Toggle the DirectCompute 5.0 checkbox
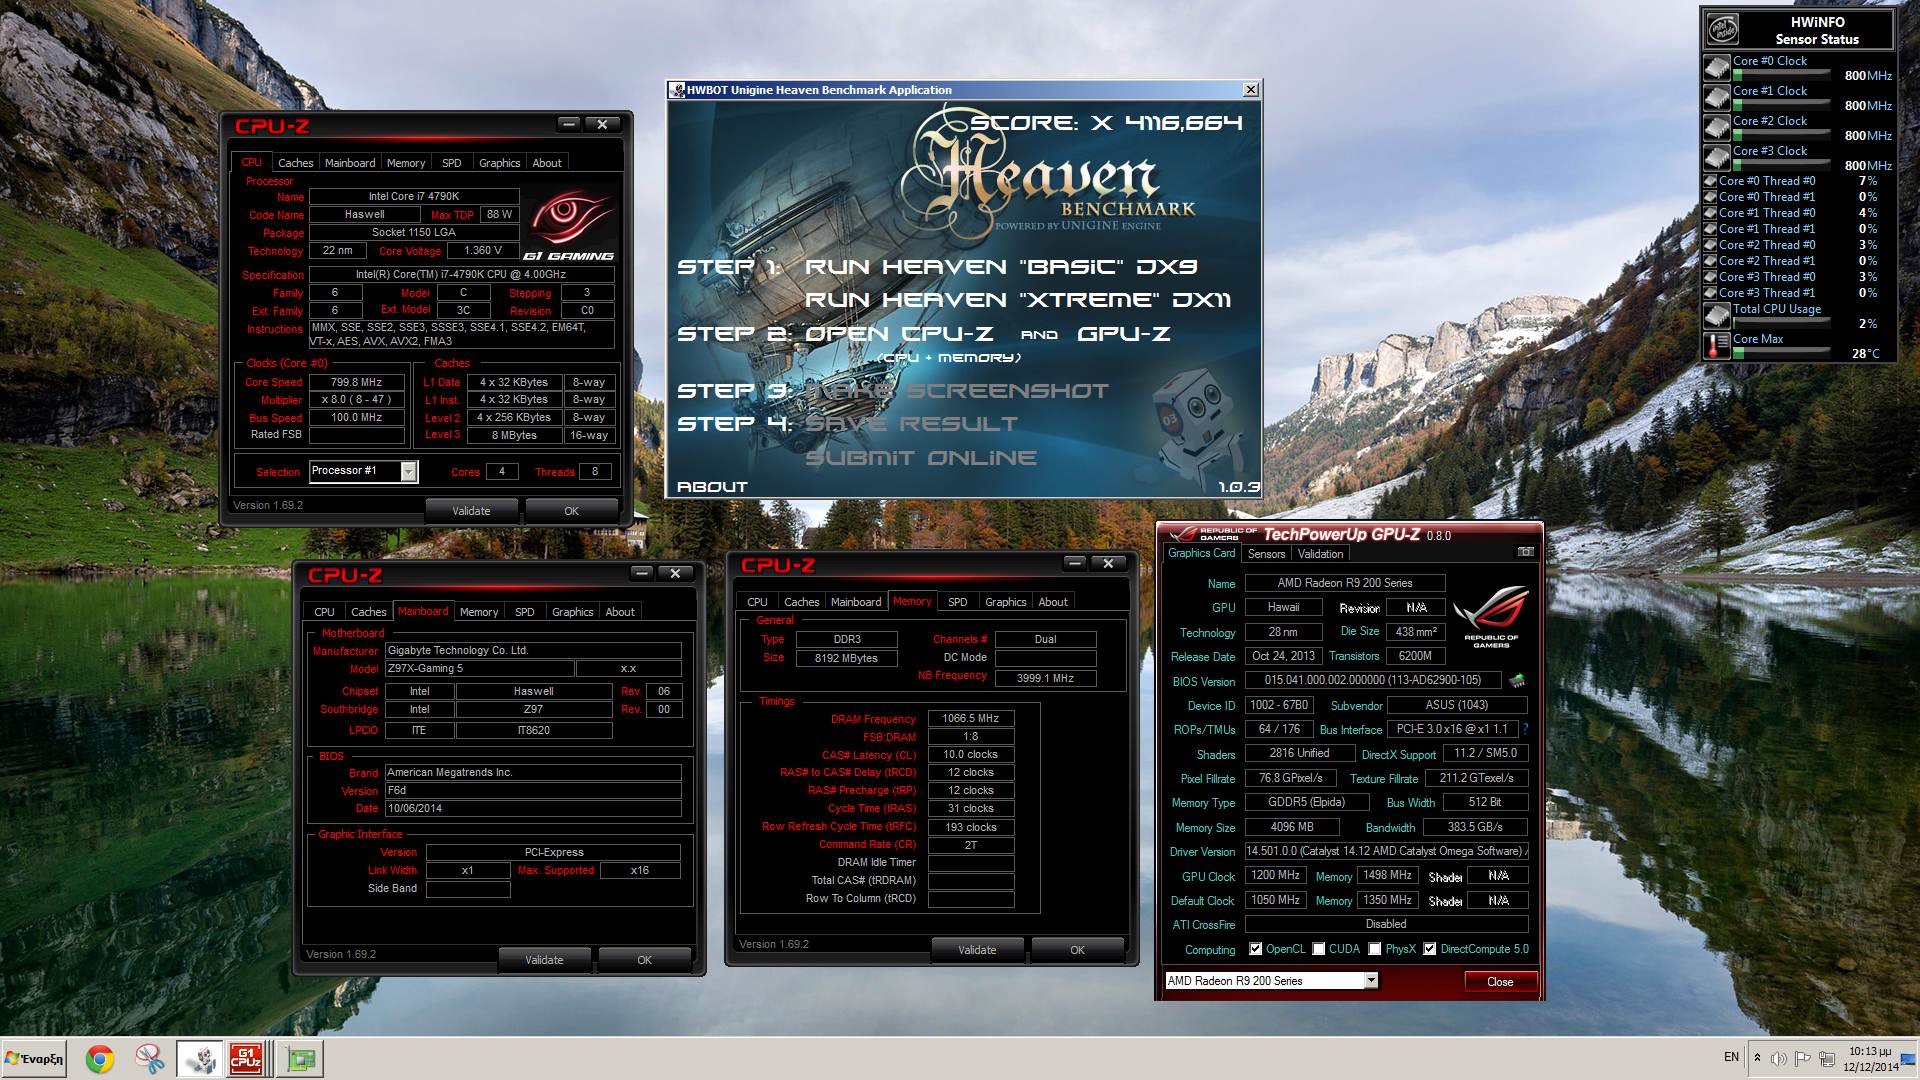Screen dimensions: 1920x1080 point(1430,949)
